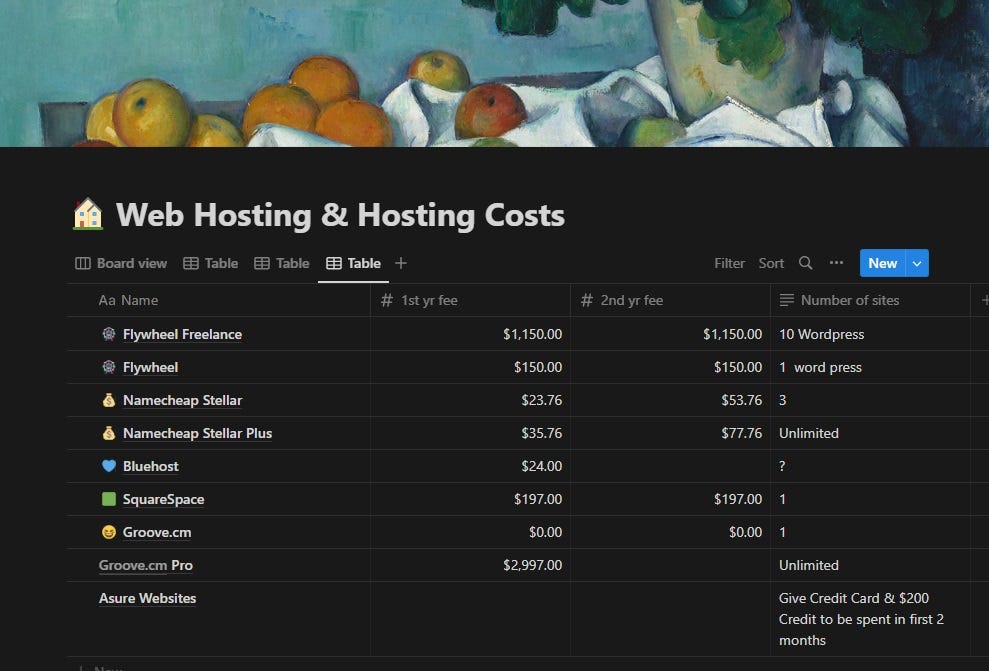Click the house page icon beside the title

pos(88,214)
